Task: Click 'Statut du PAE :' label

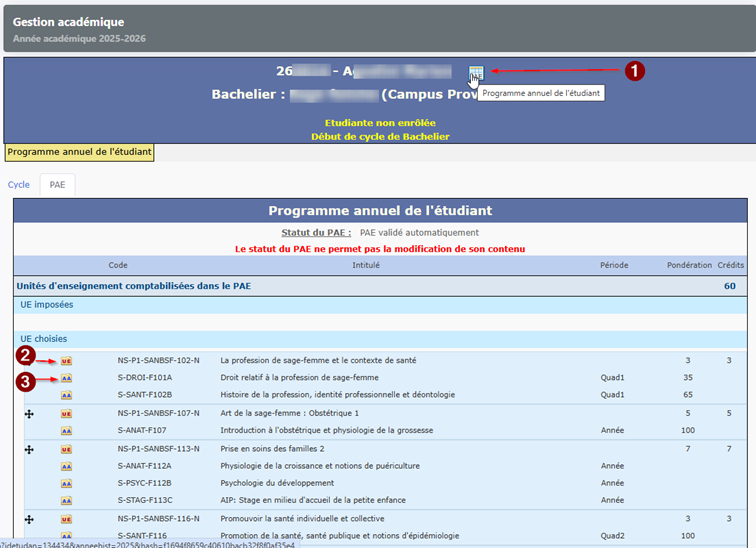Action: pos(316,232)
